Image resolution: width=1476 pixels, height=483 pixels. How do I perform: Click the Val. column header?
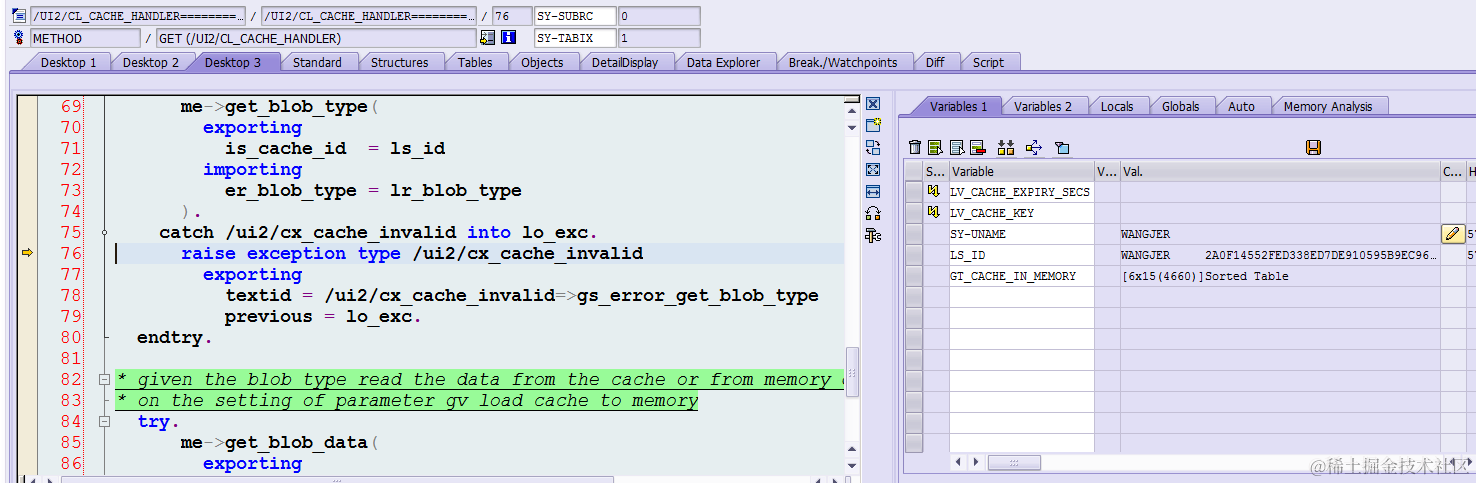1279,171
